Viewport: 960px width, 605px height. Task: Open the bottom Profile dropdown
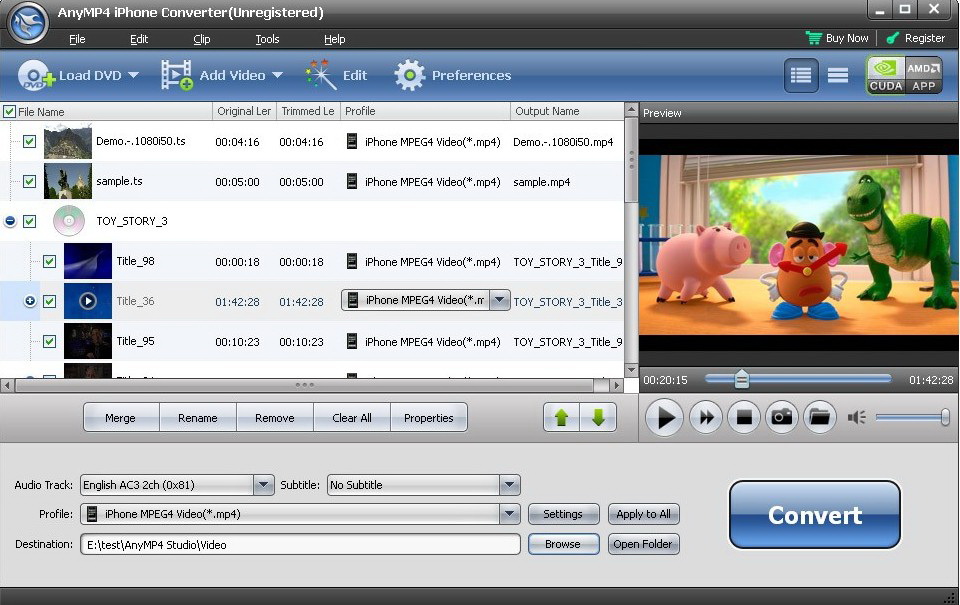pyautogui.click(x=509, y=514)
